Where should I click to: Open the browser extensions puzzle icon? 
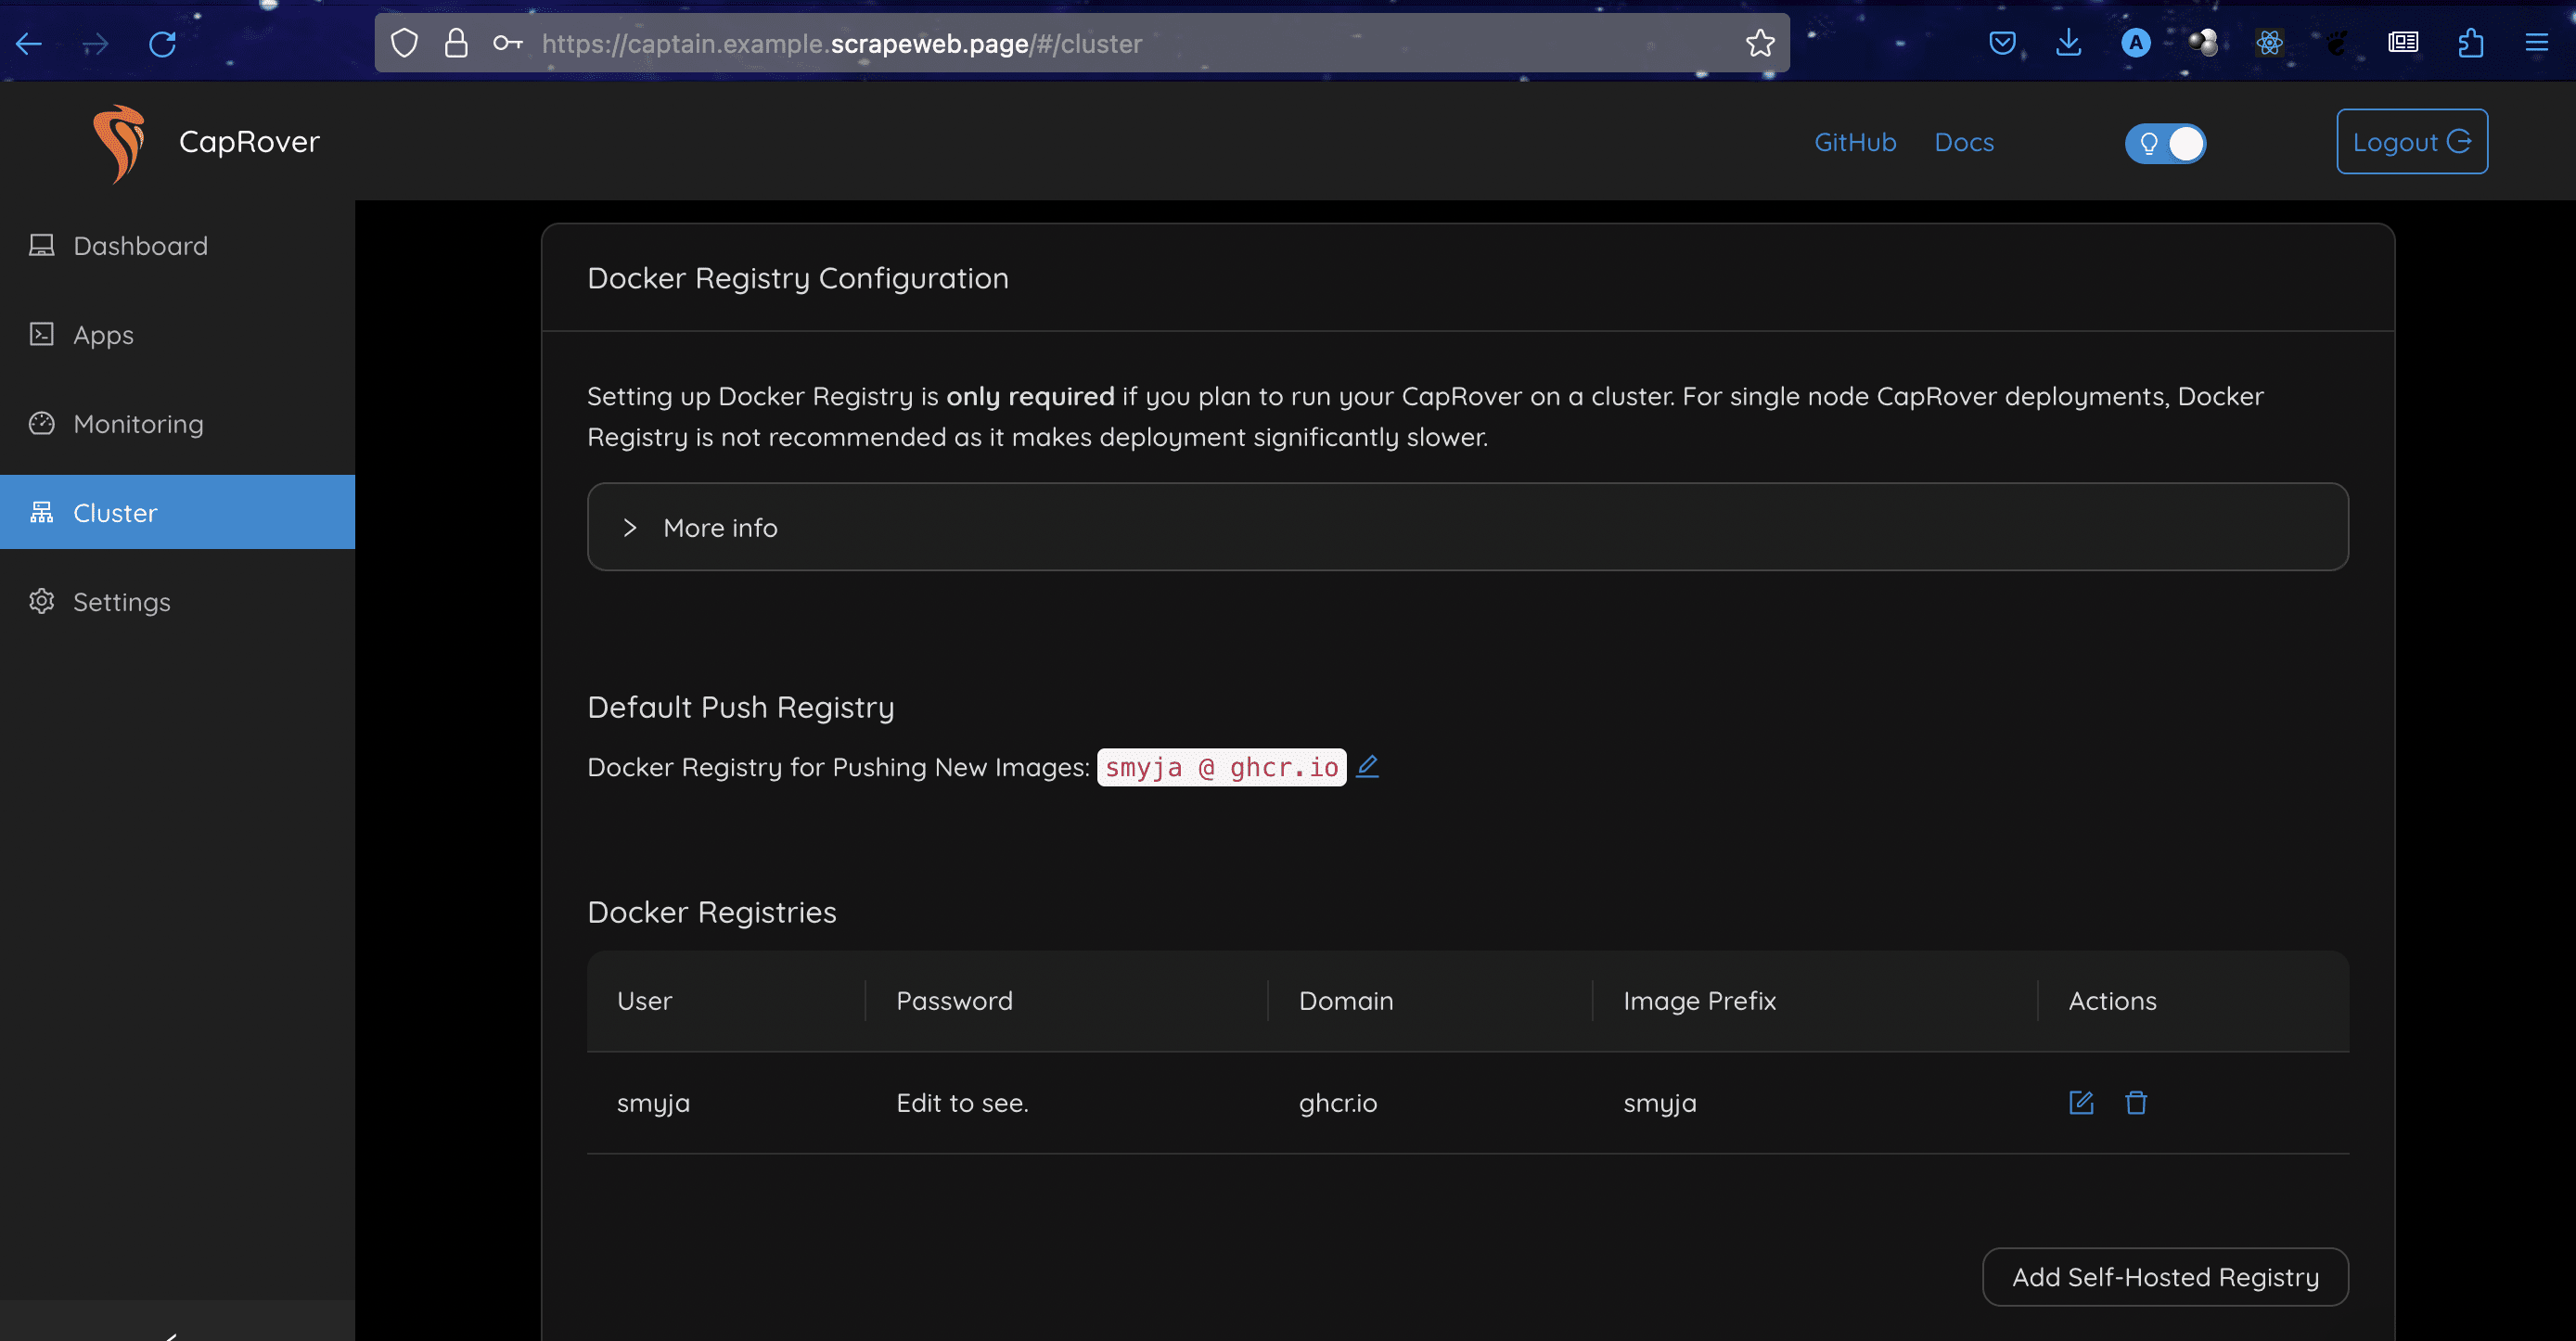pyautogui.click(x=2470, y=43)
